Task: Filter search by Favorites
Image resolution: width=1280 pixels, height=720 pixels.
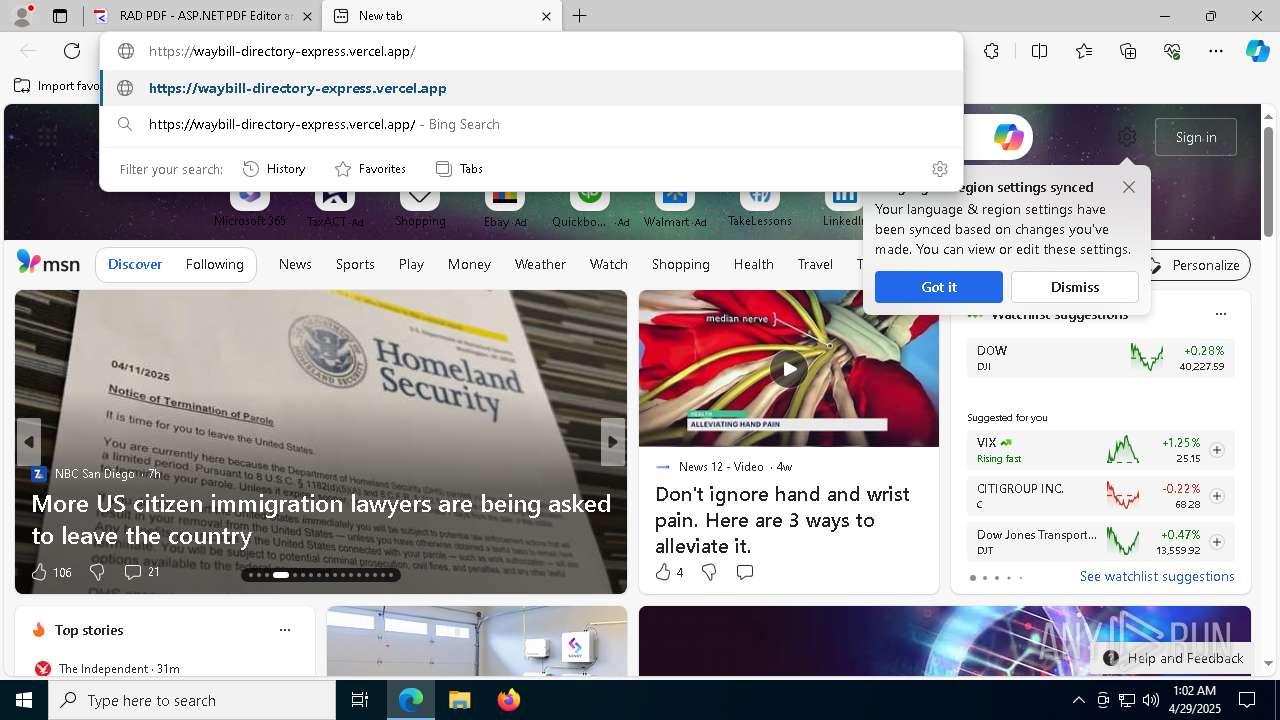Action: (x=370, y=169)
